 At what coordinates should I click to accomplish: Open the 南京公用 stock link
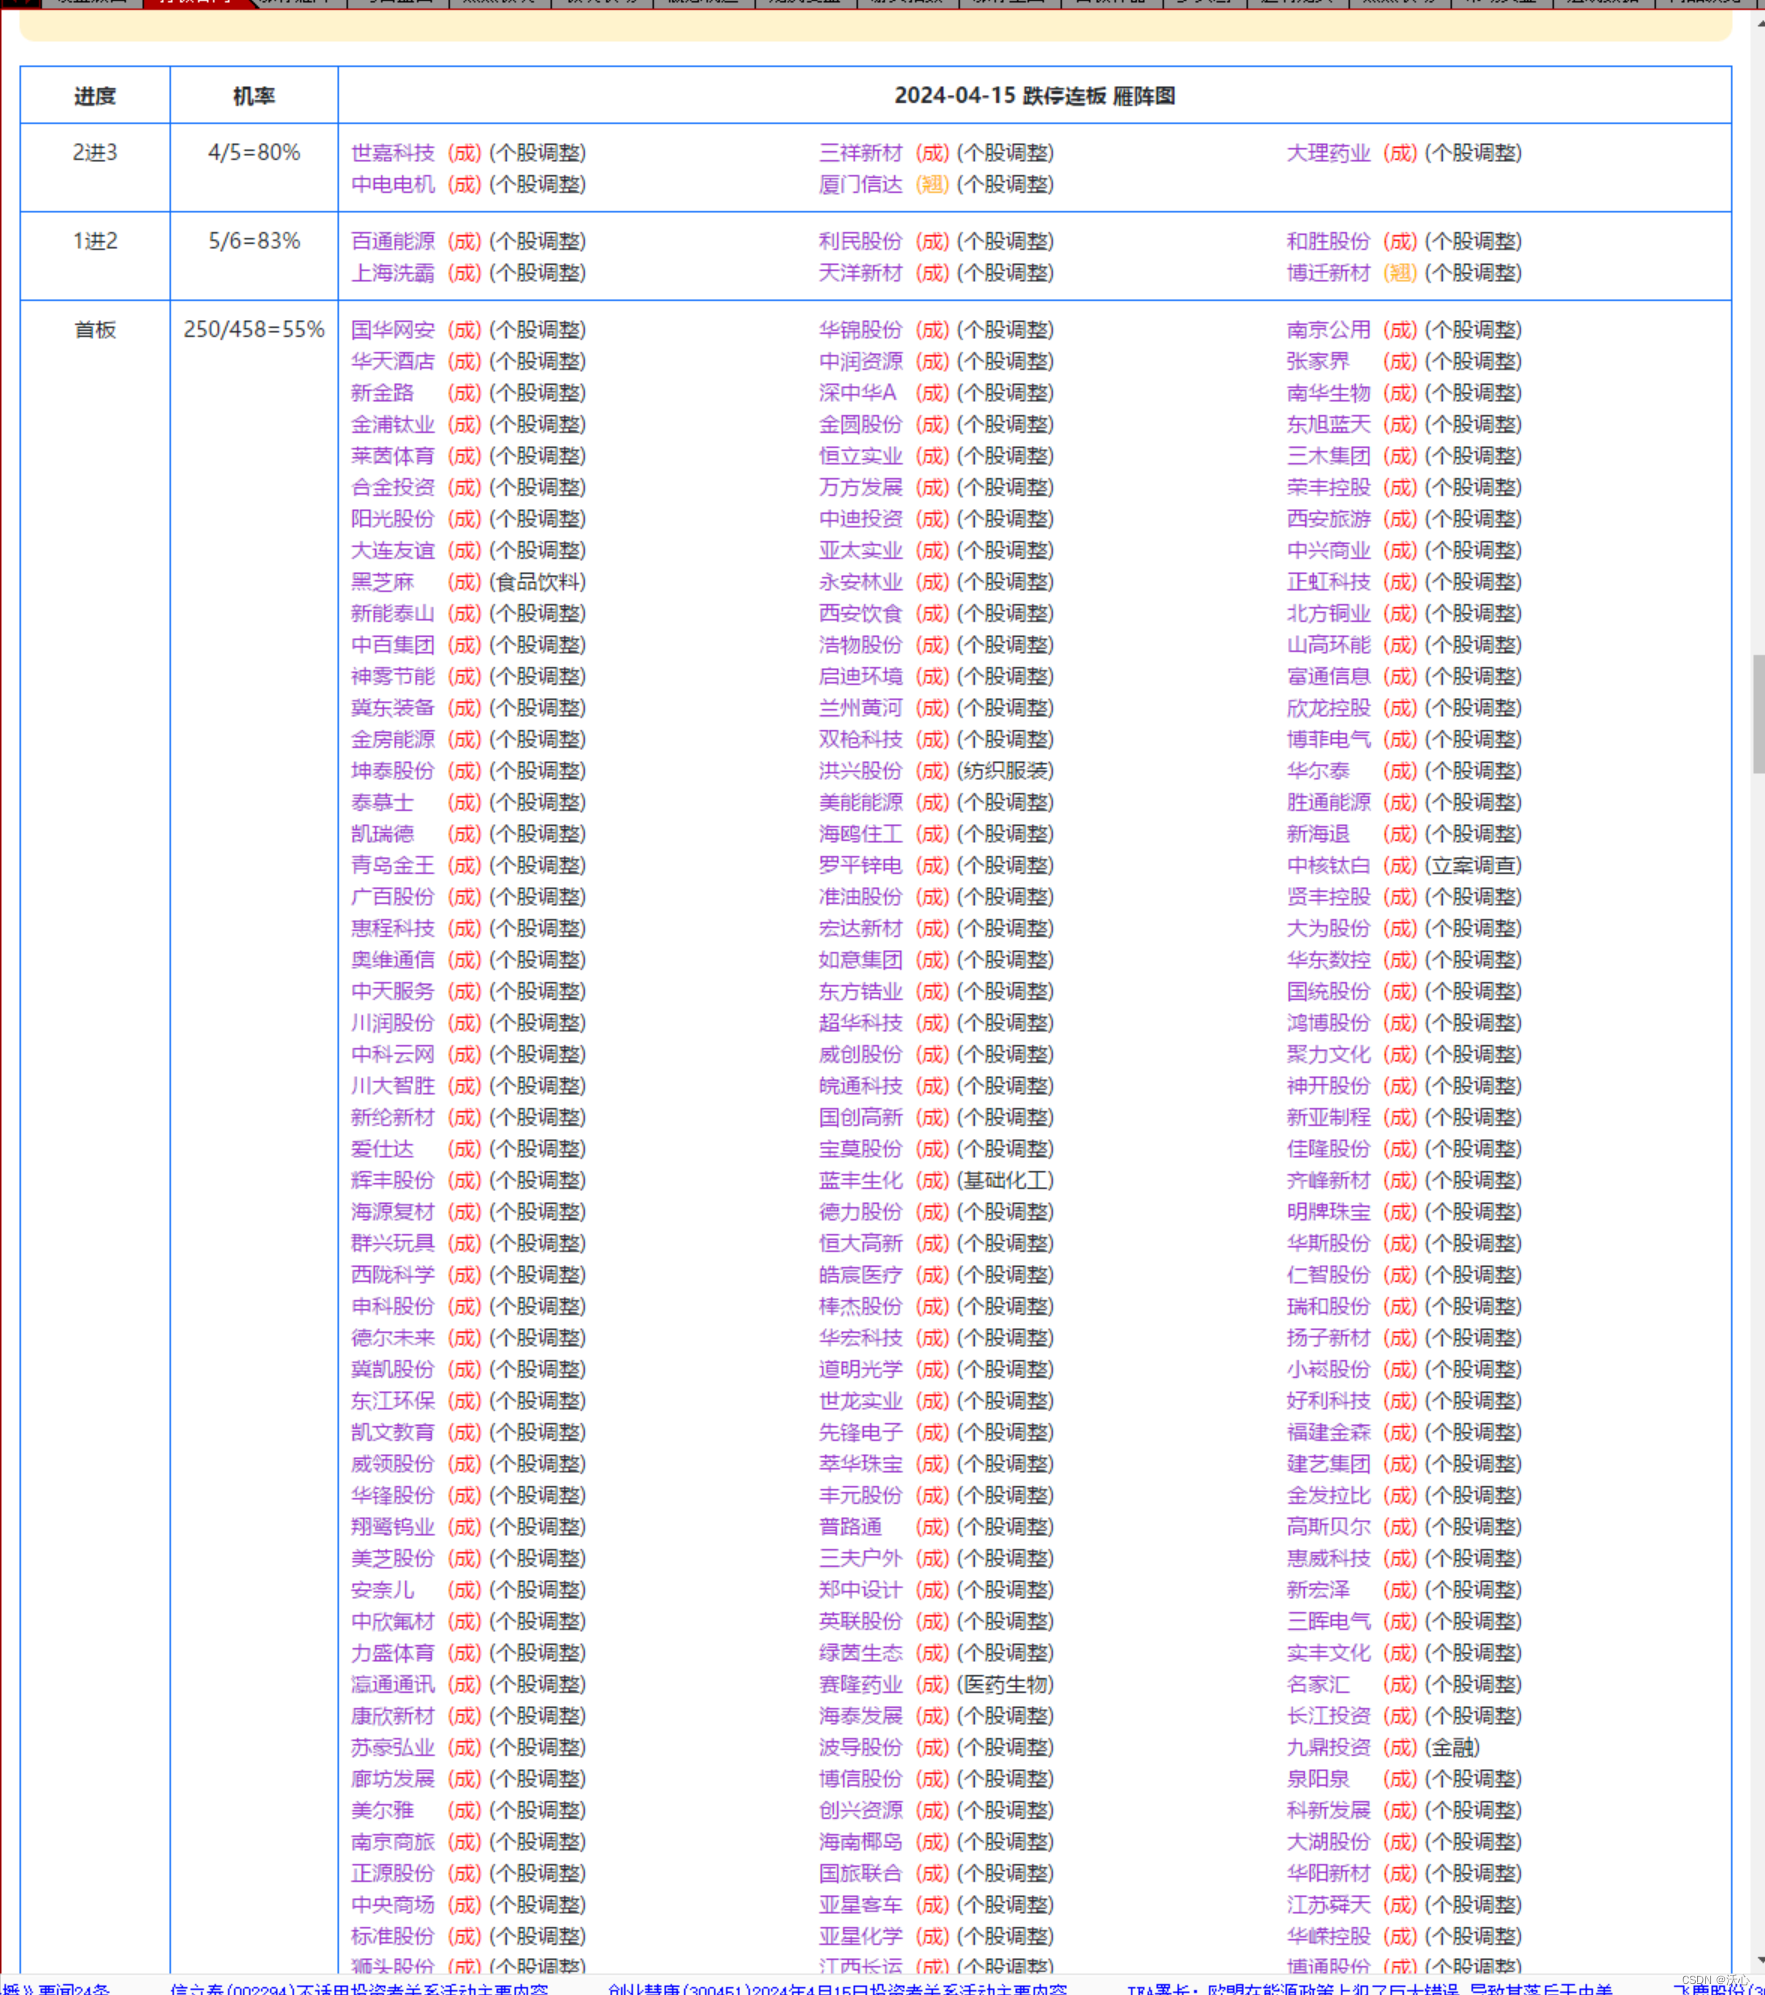coord(1329,330)
